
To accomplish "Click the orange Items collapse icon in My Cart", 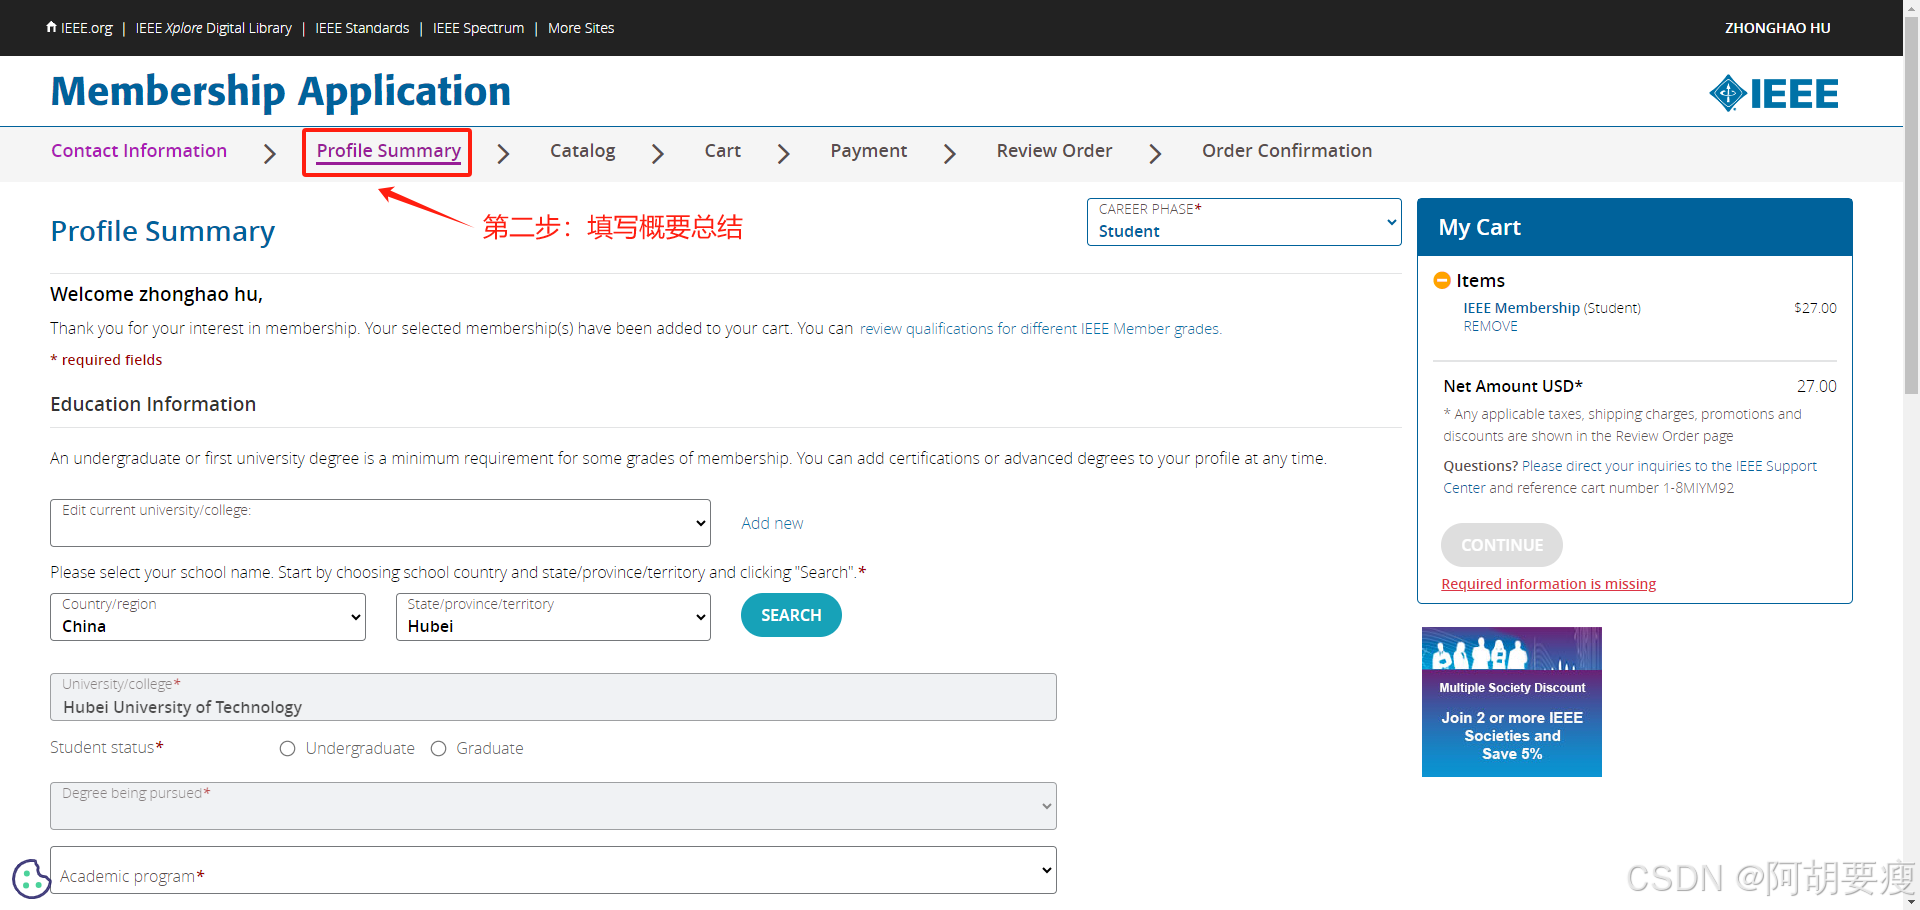I will click(1442, 280).
